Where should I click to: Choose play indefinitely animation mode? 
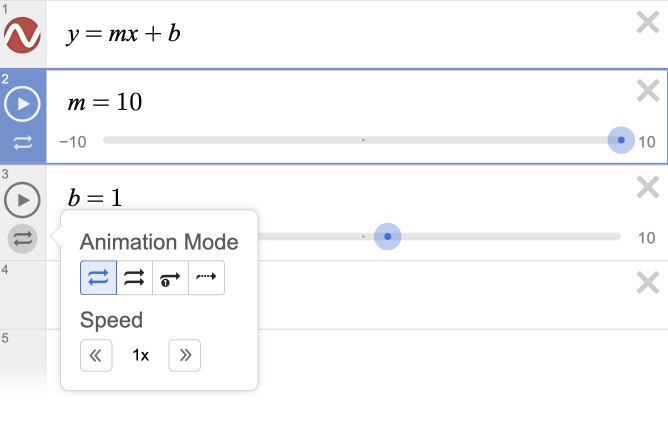pos(206,277)
